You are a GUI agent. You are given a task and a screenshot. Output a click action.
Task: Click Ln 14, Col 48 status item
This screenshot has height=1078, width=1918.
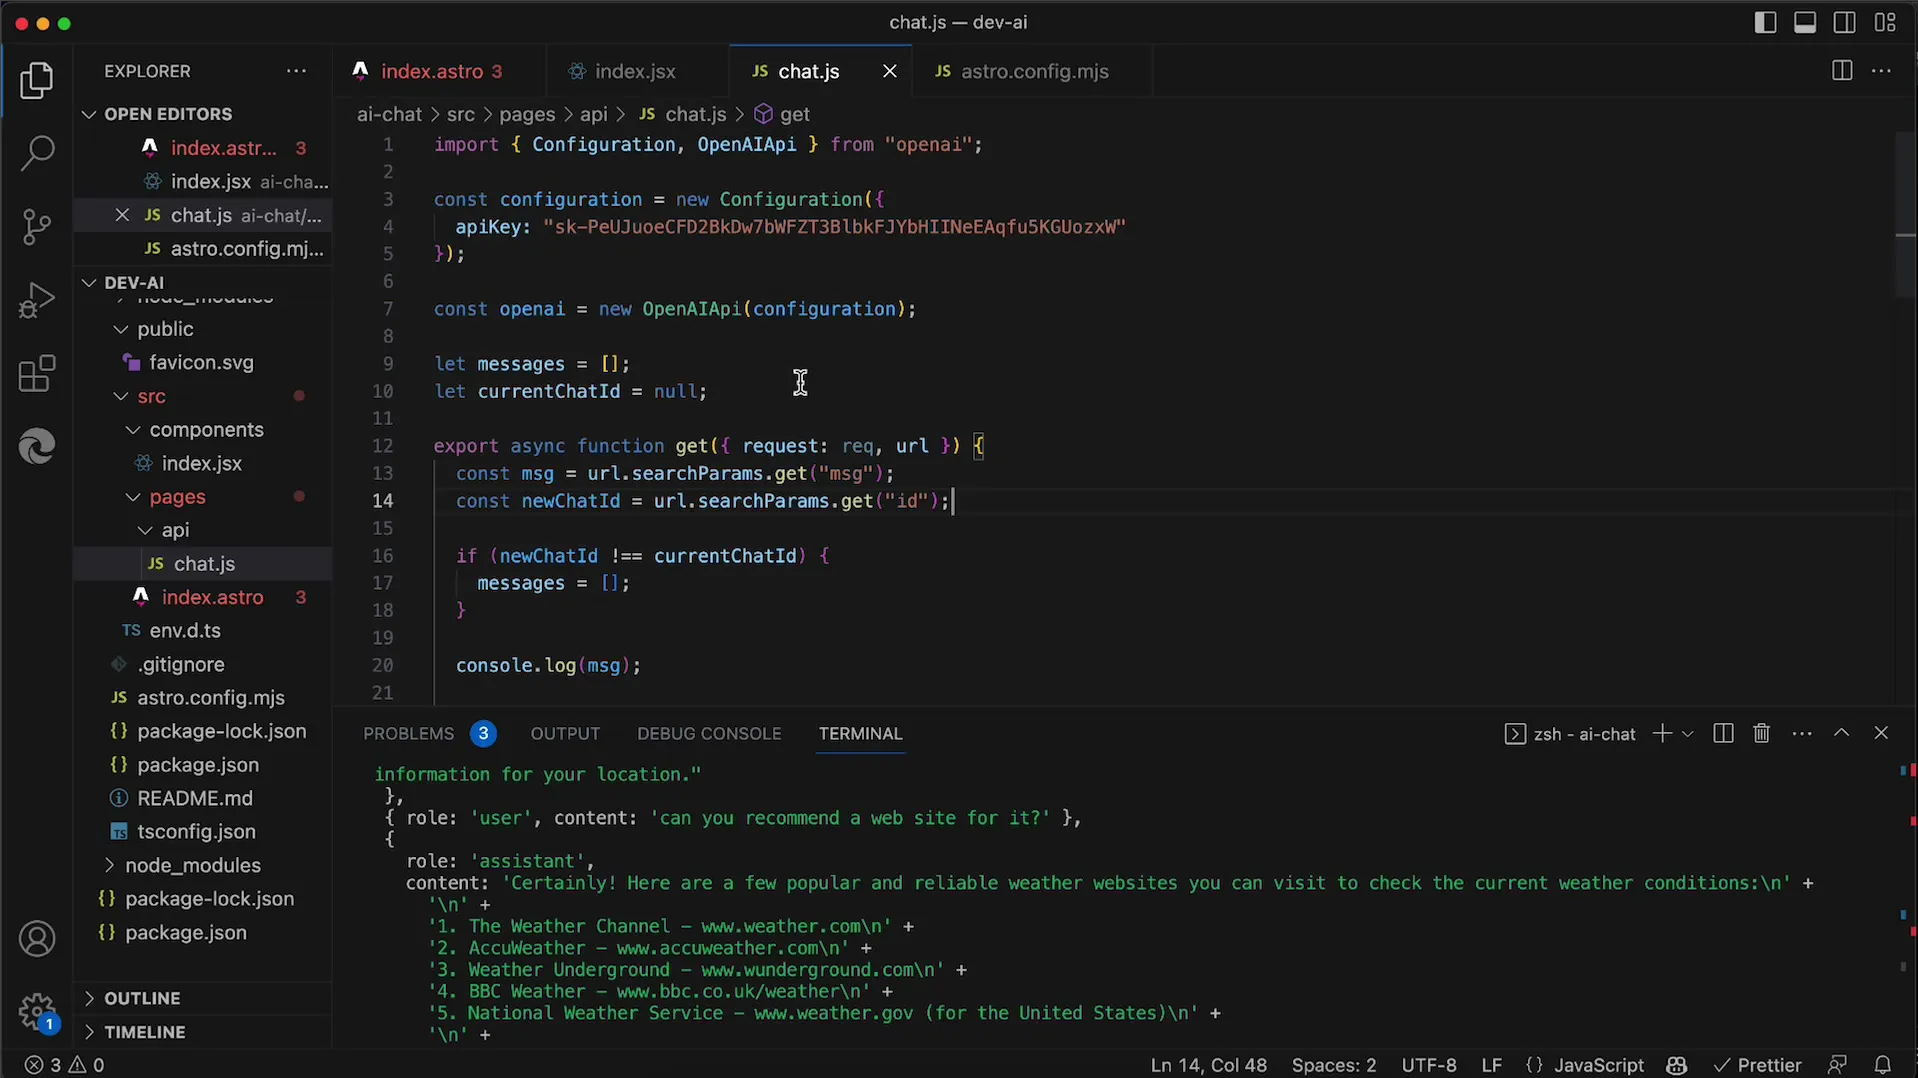[x=1208, y=1065]
